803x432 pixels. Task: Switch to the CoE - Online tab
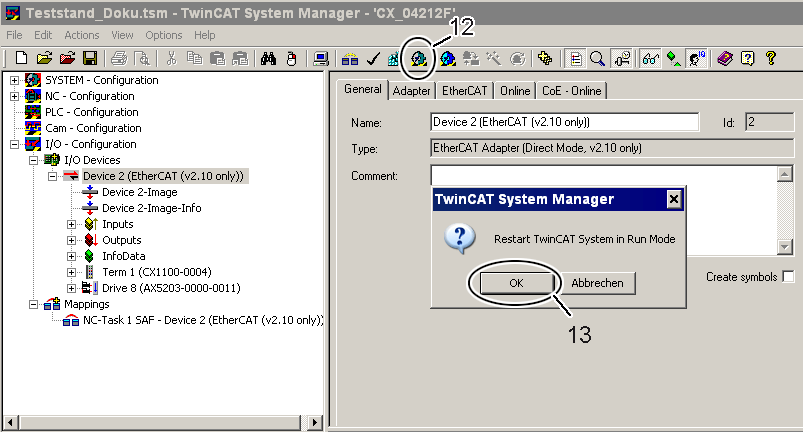pyautogui.click(x=572, y=91)
